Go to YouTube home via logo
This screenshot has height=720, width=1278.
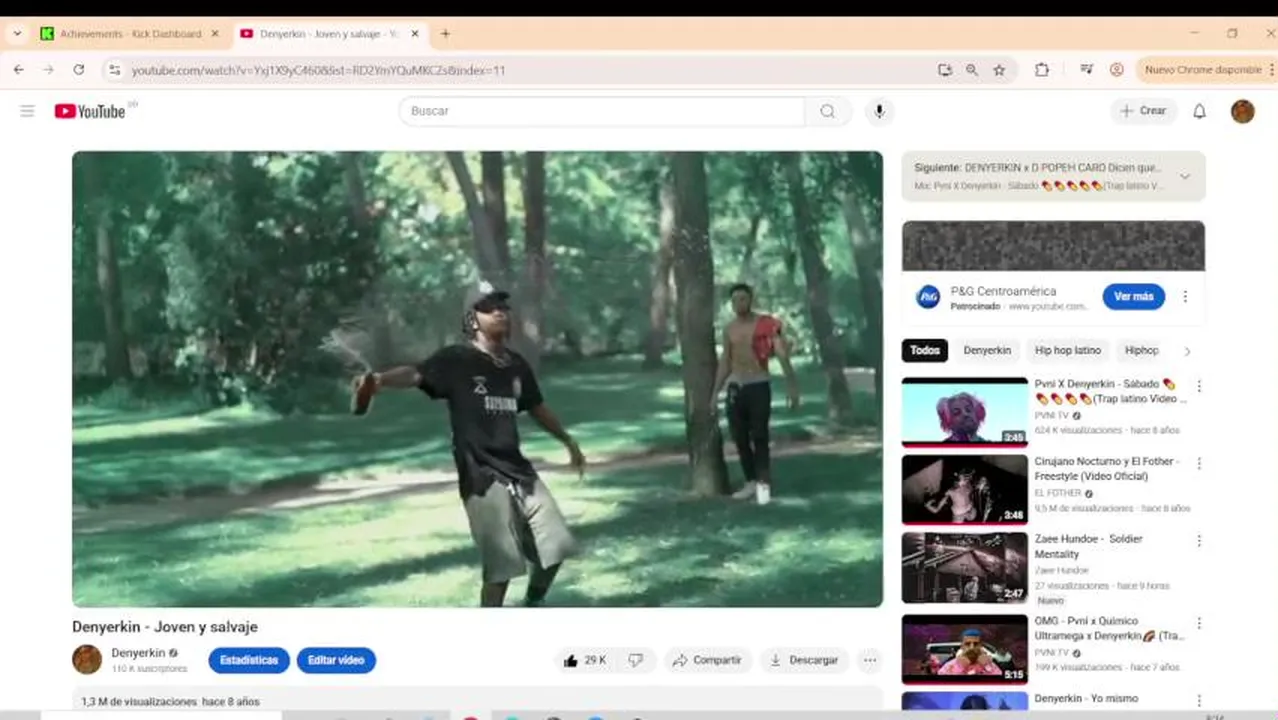tap(90, 111)
